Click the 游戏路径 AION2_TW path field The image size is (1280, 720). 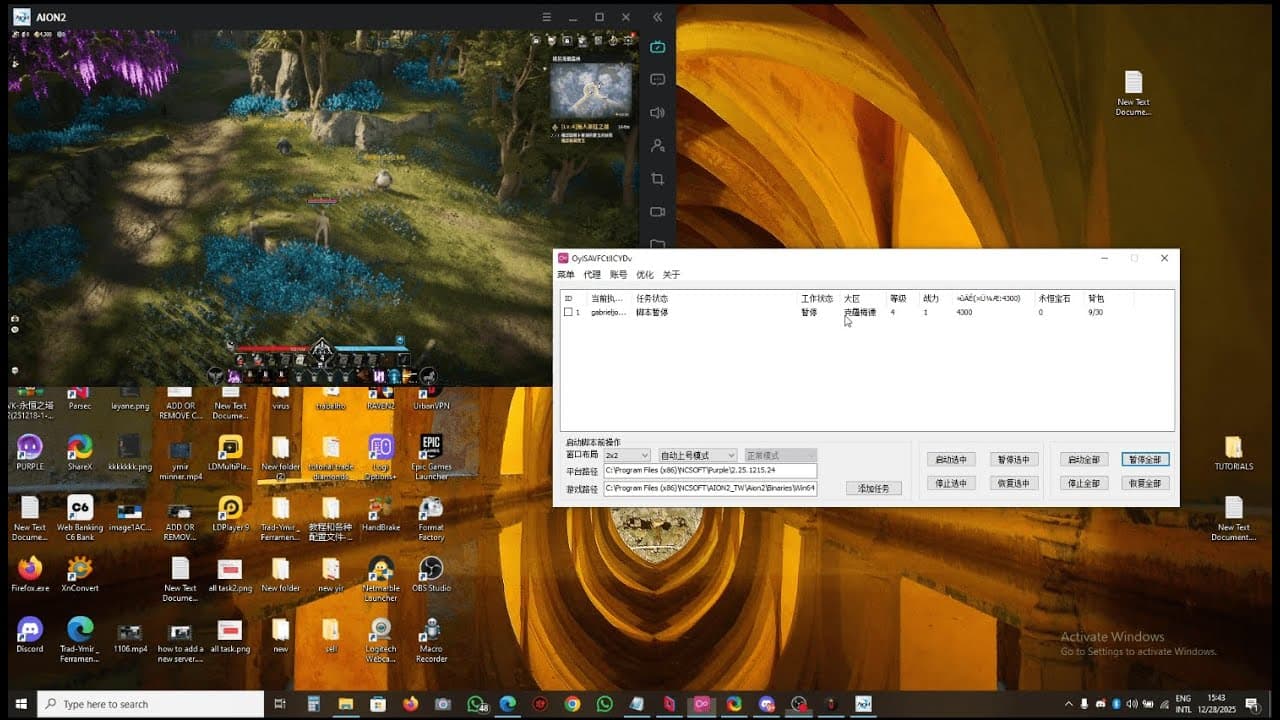(x=710, y=488)
